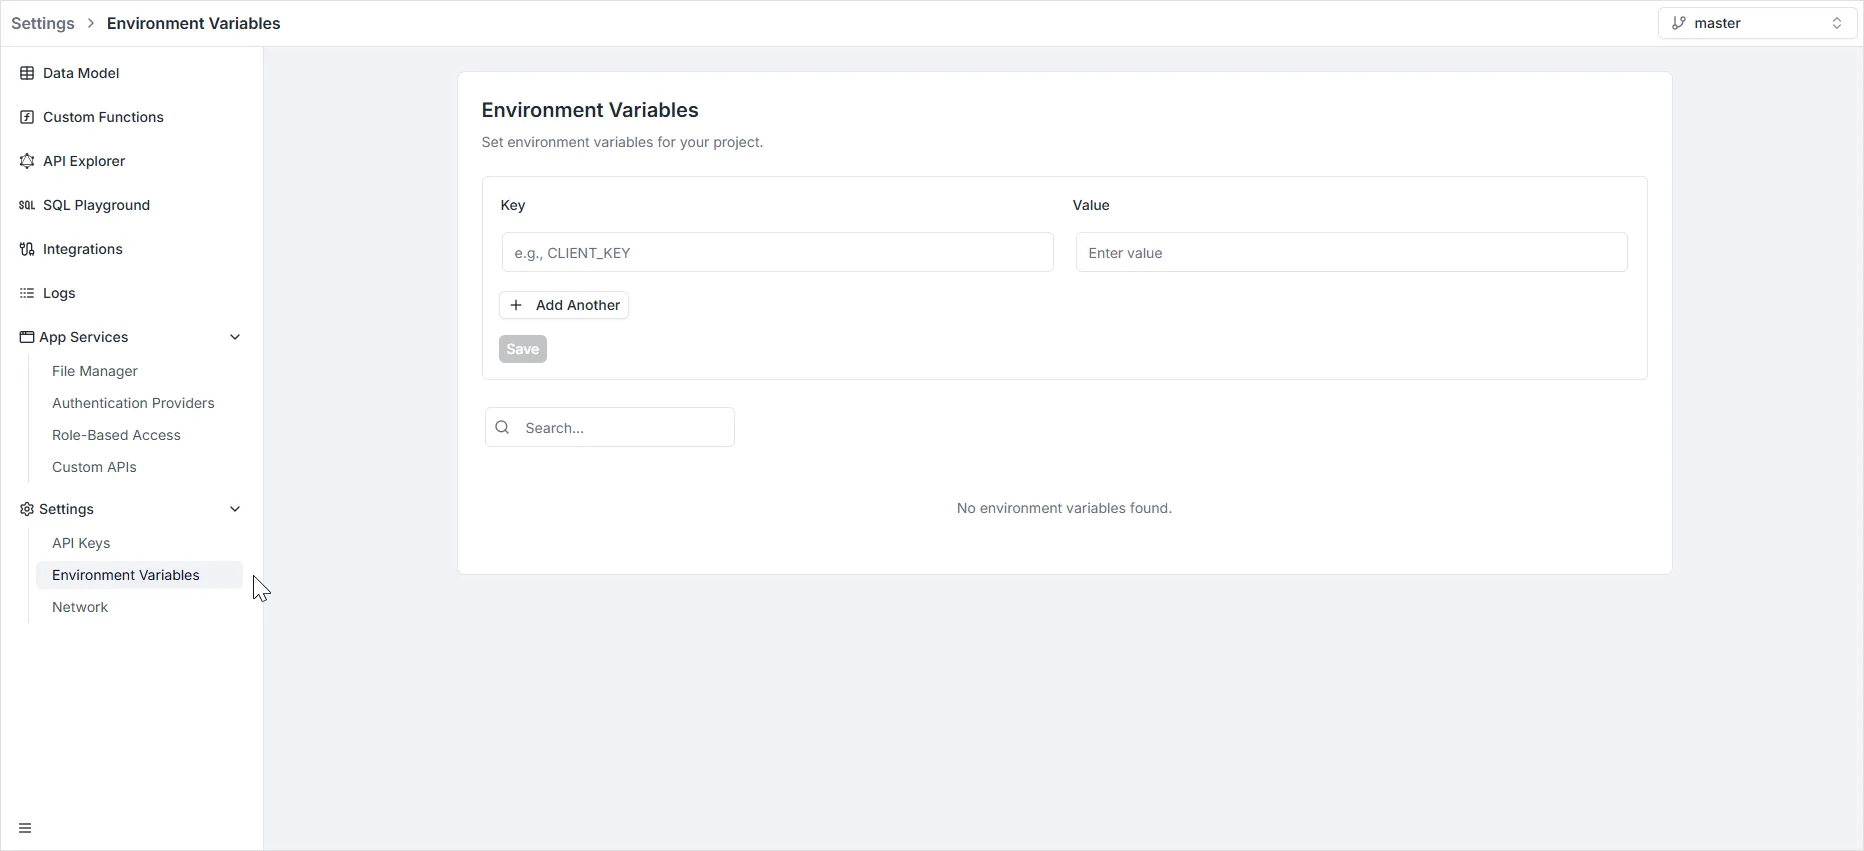This screenshot has height=851, width=1864.
Task: Collapse the sidebar using the hamburger icon
Action: click(26, 828)
